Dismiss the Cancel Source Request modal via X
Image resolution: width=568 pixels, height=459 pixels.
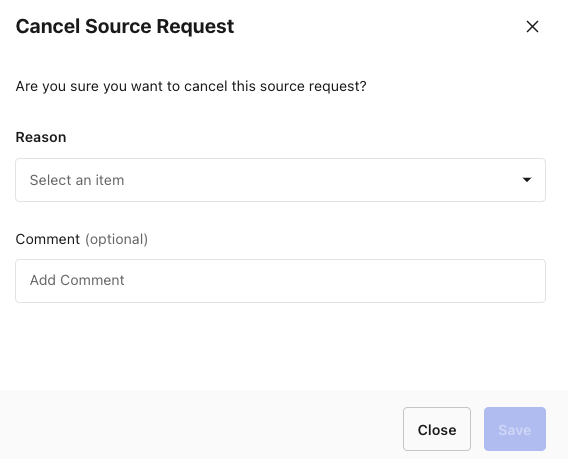click(532, 26)
